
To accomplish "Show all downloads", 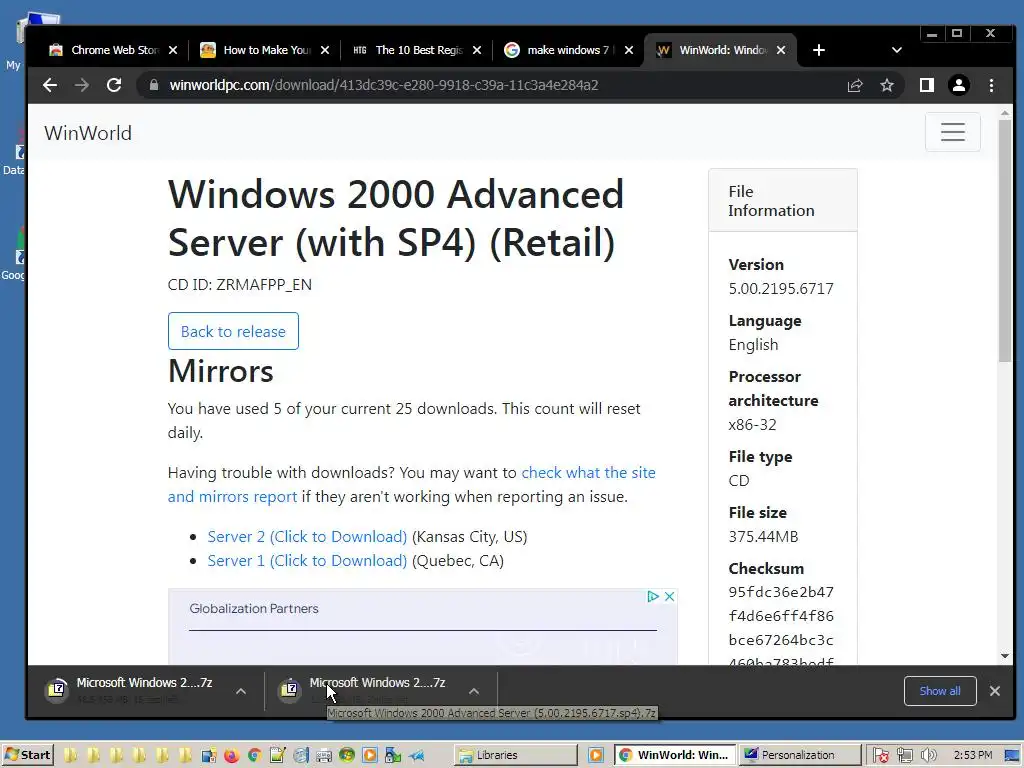I will pyautogui.click(x=940, y=691).
